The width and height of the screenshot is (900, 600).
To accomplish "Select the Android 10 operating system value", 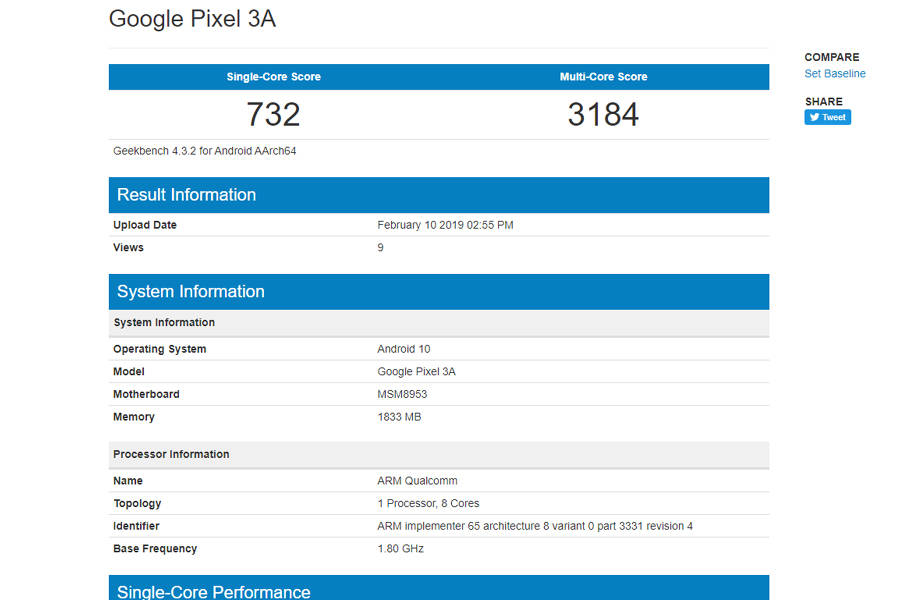I will point(404,348).
